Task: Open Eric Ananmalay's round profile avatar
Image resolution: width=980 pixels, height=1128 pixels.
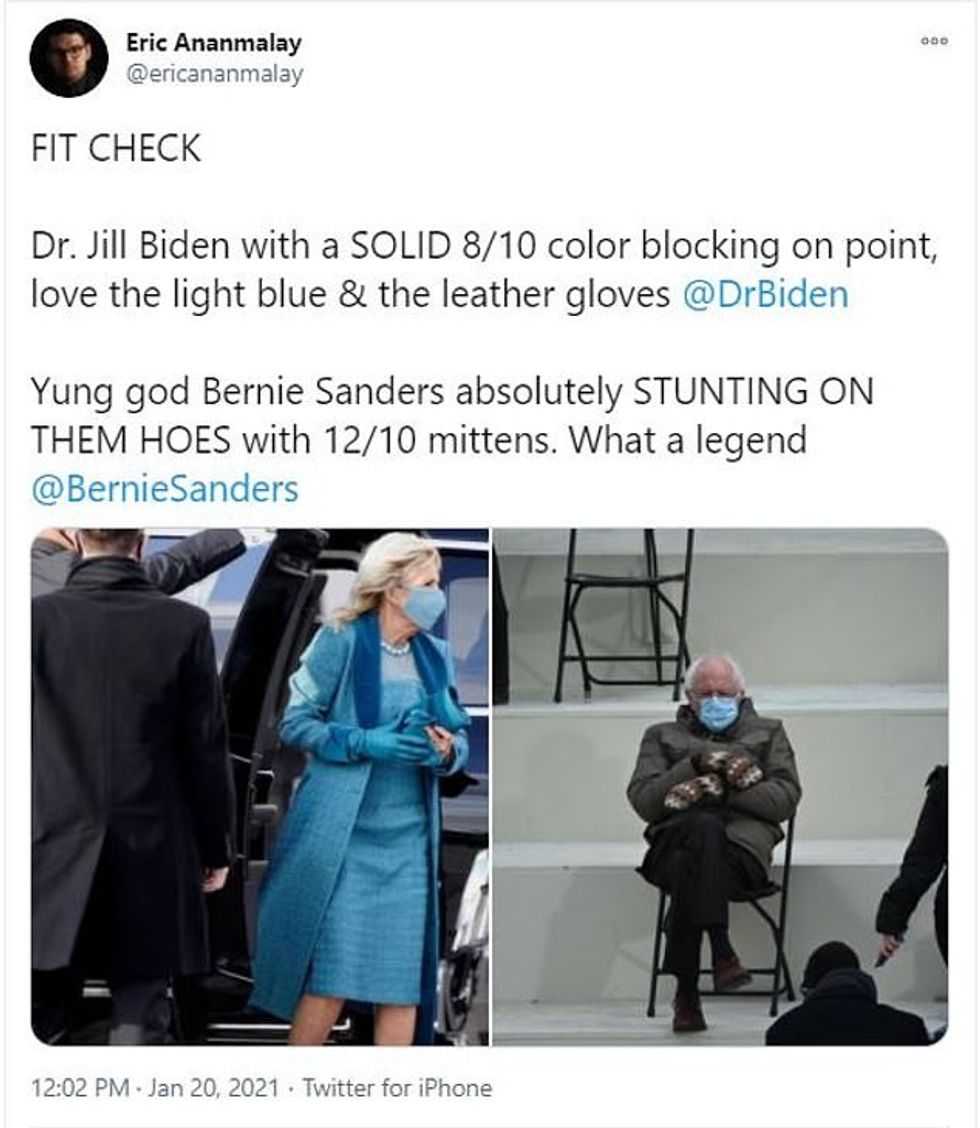Action: (x=69, y=58)
